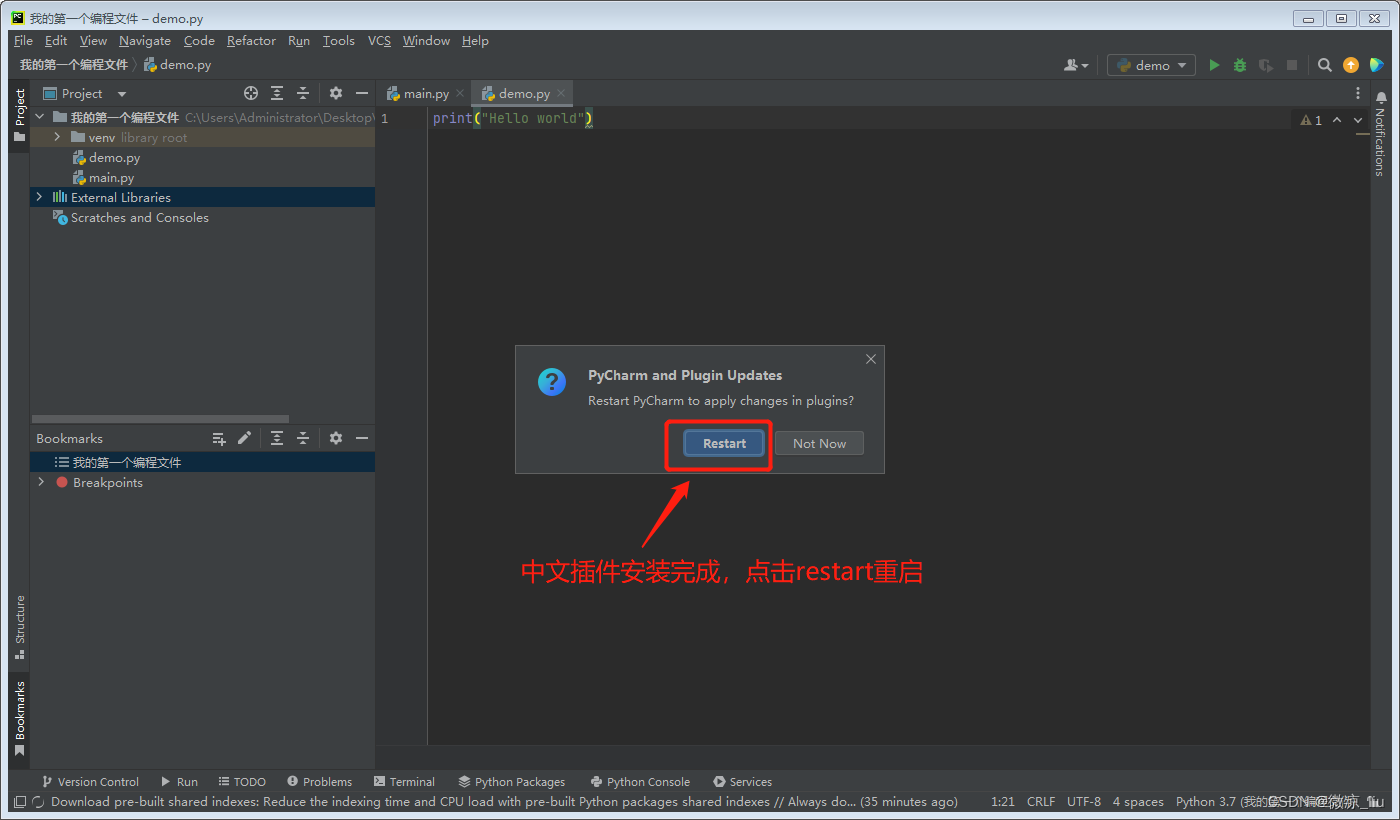Hide the Project panel with minus icon

[362, 93]
